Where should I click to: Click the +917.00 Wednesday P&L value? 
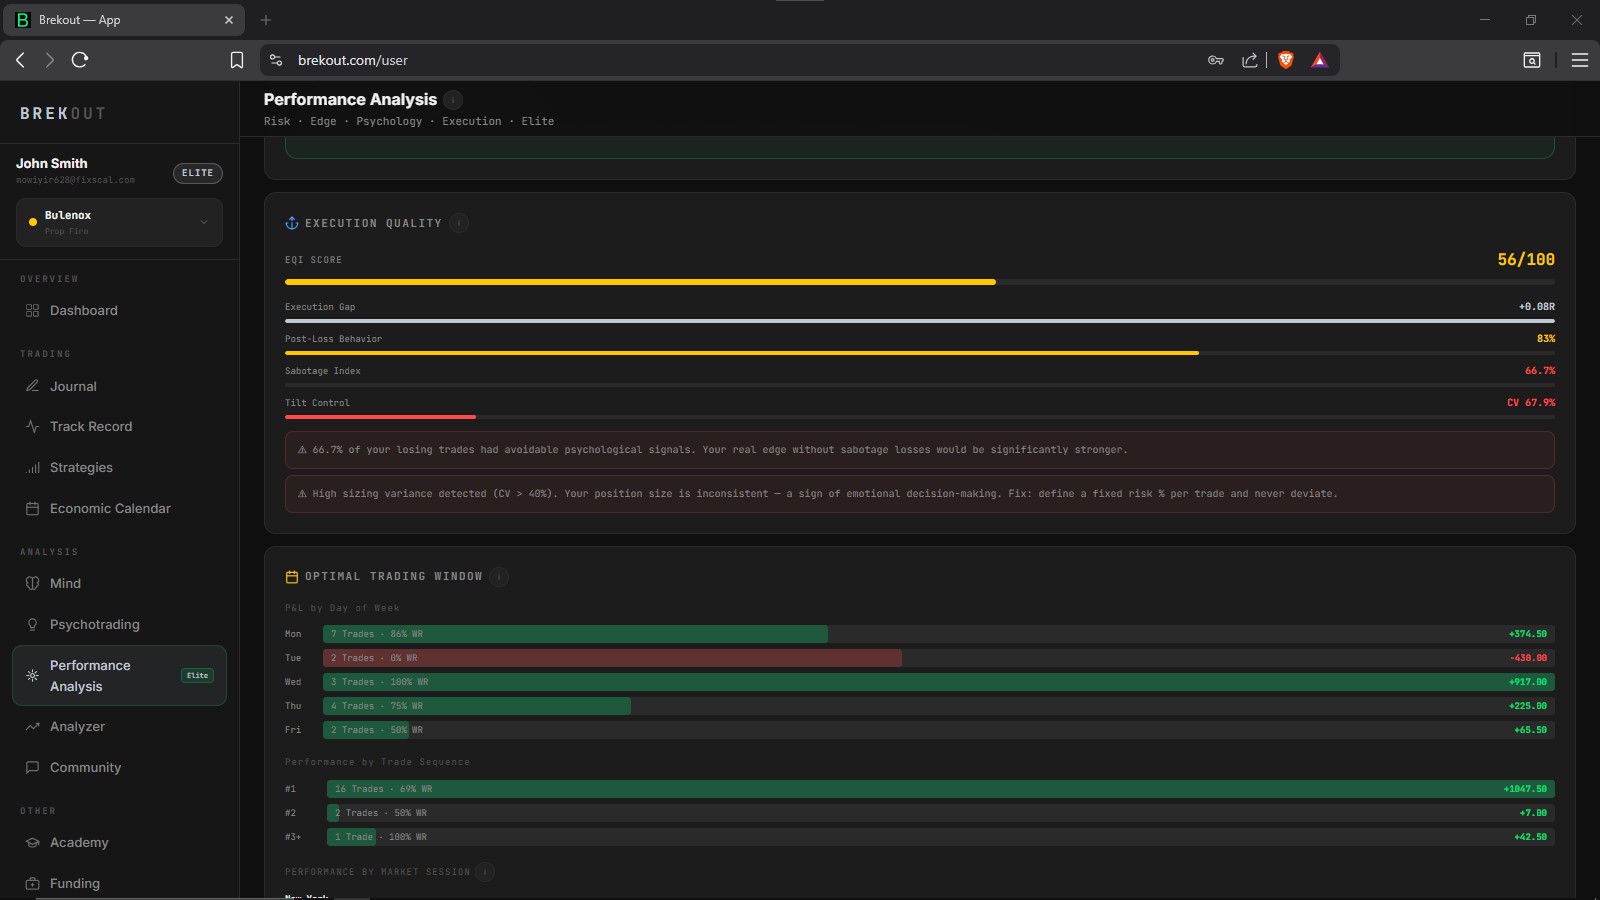click(x=1528, y=682)
